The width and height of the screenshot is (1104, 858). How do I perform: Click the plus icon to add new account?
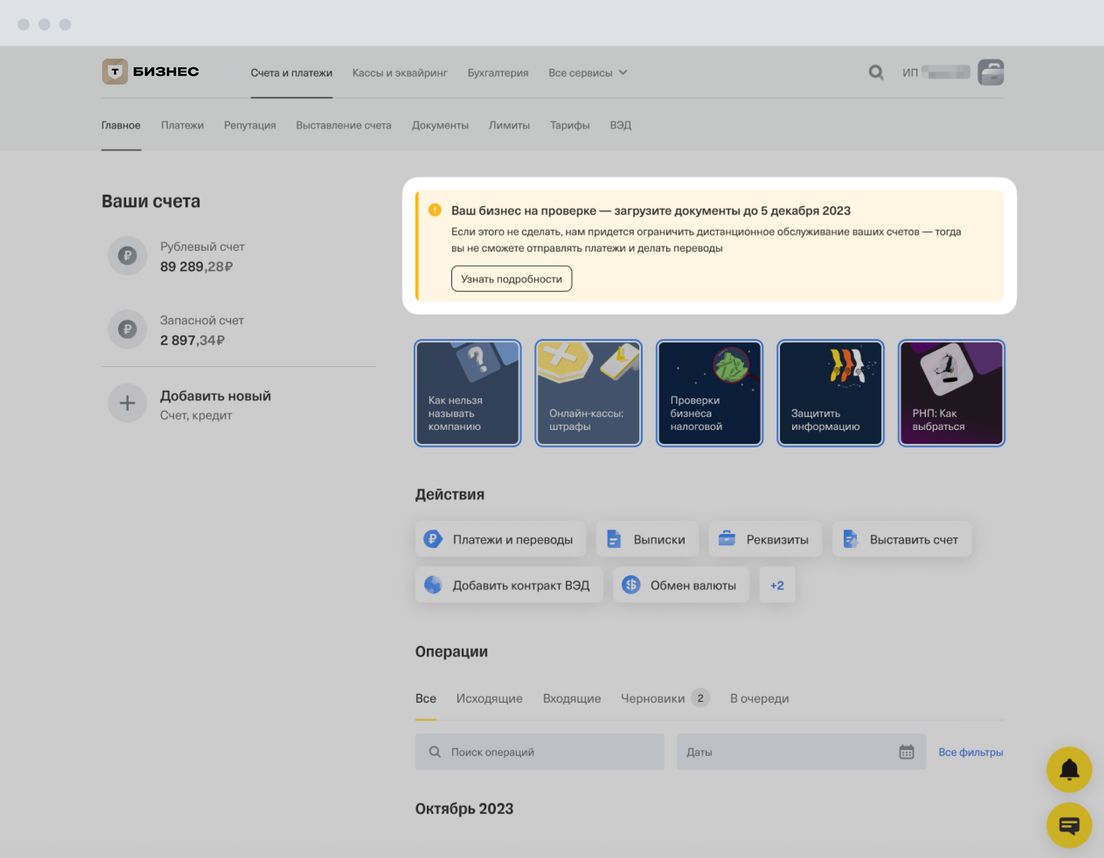(127, 404)
